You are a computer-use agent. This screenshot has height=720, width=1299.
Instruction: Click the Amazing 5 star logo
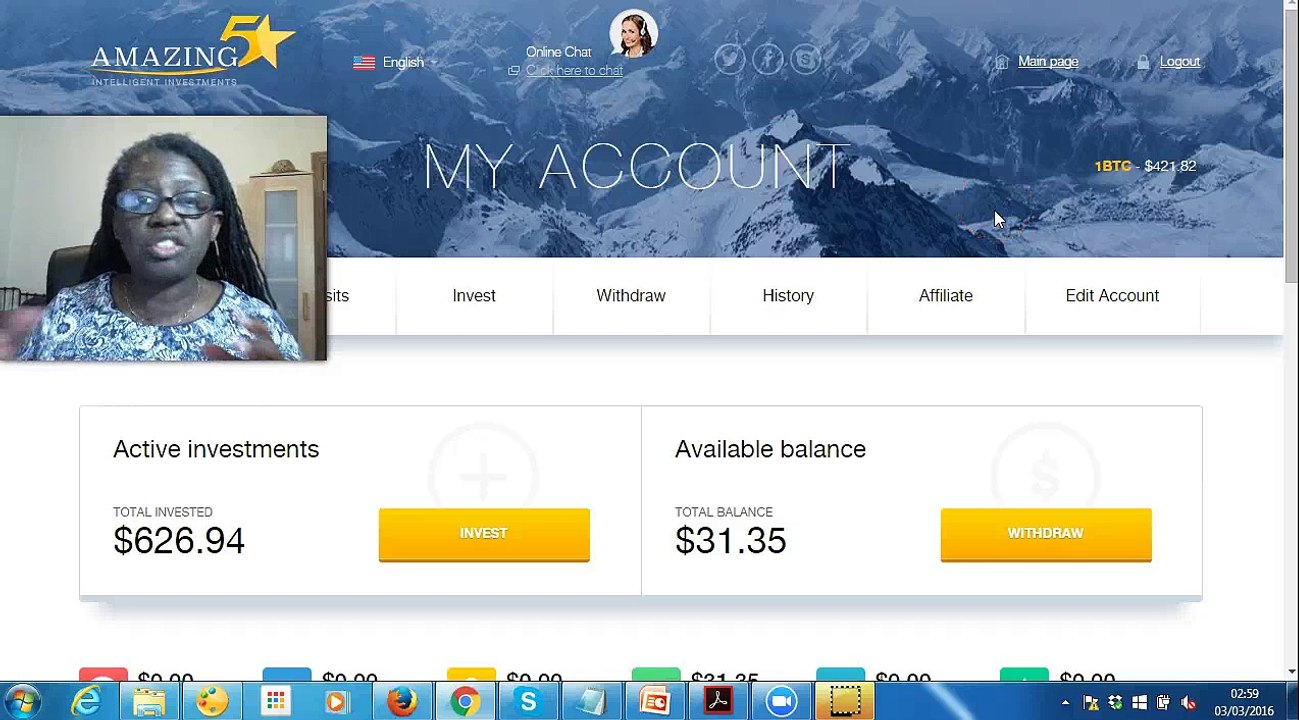pos(192,52)
